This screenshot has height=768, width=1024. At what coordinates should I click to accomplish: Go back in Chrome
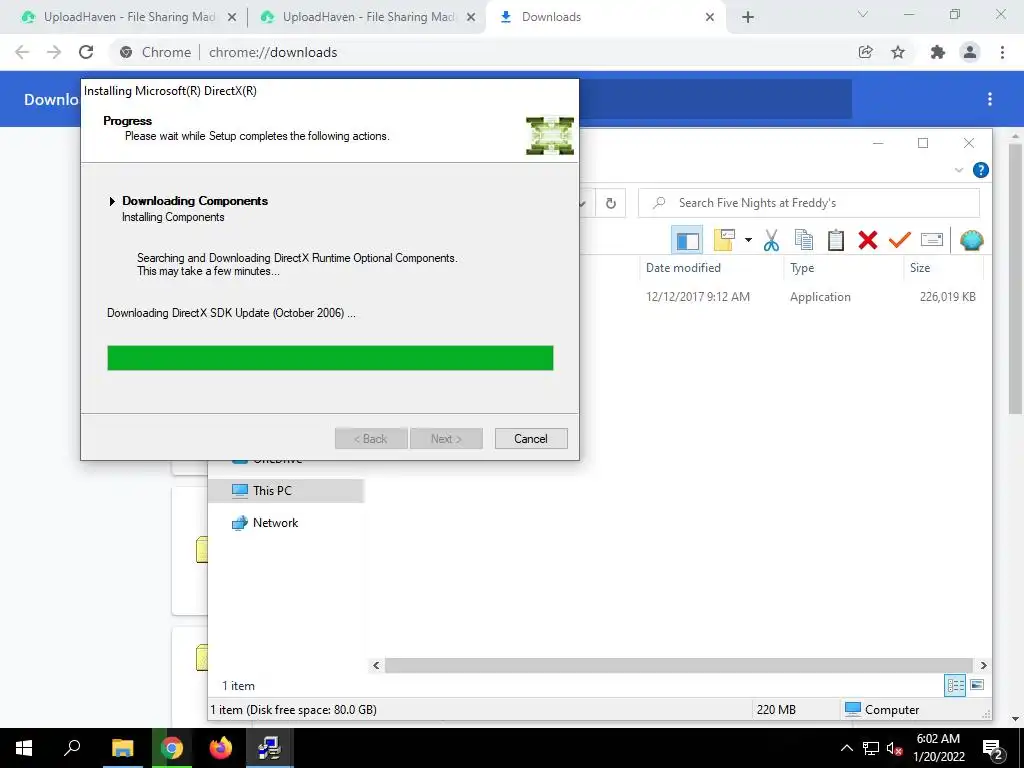[x=22, y=52]
